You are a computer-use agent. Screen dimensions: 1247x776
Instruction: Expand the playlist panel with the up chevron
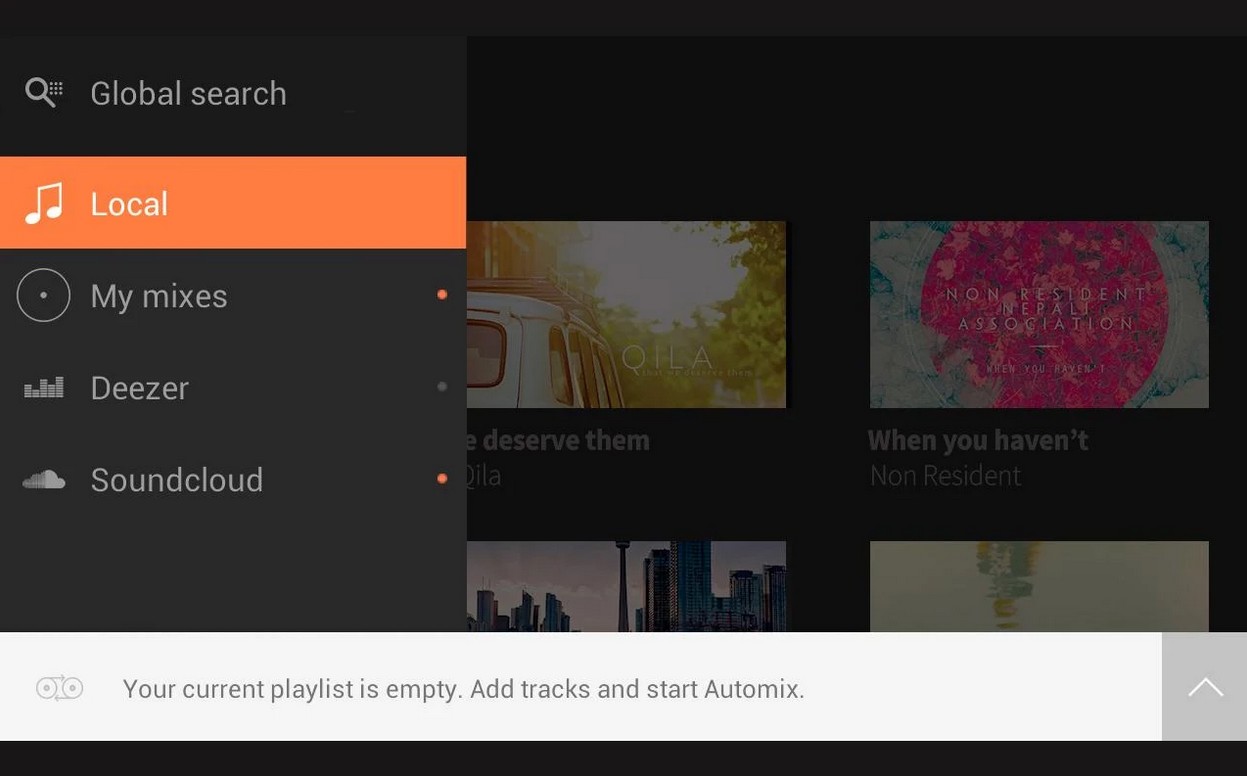tap(1204, 687)
